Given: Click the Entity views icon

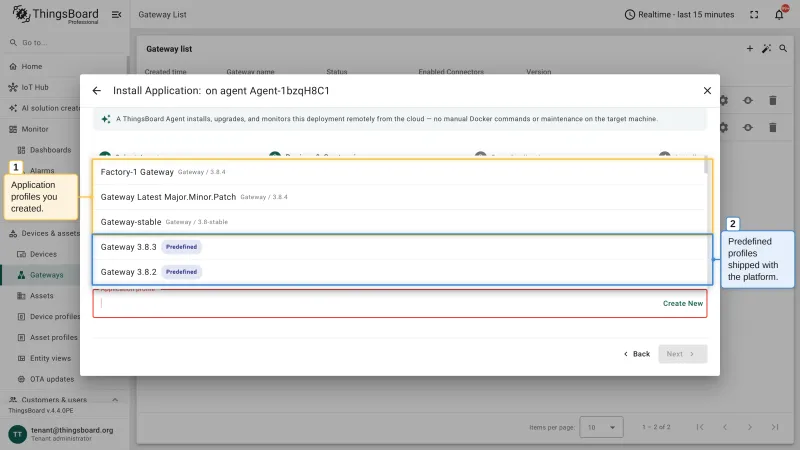Looking at the screenshot, I should [21, 359].
